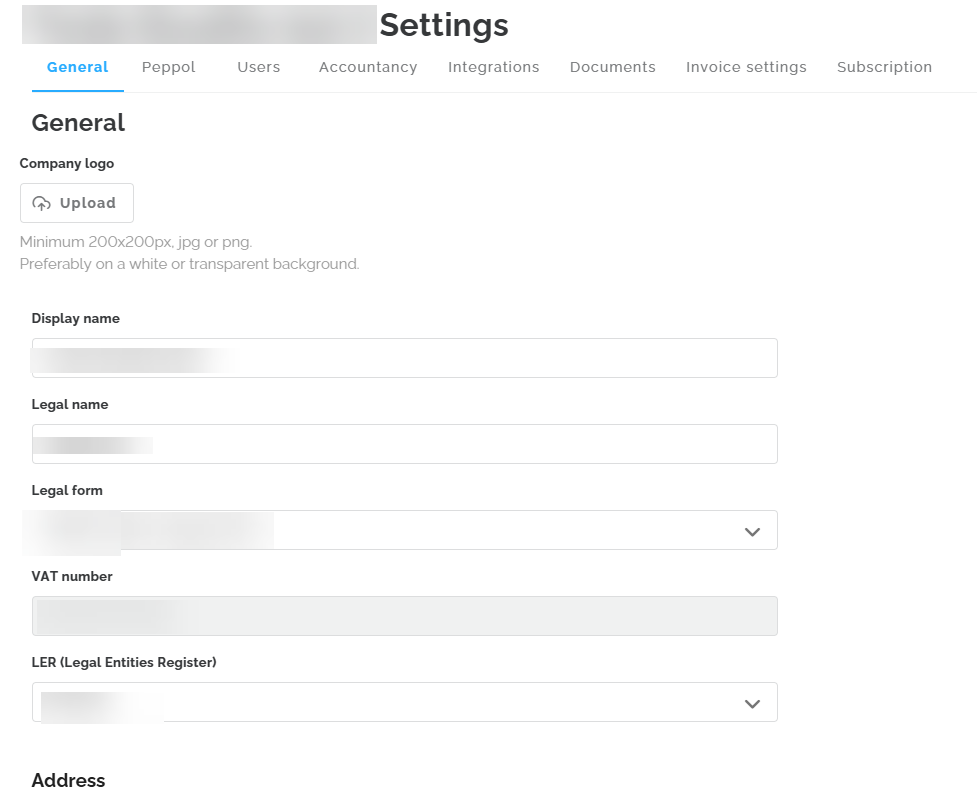The image size is (977, 803).
Task: Click the Legal form chevron arrow
Action: (x=752, y=531)
